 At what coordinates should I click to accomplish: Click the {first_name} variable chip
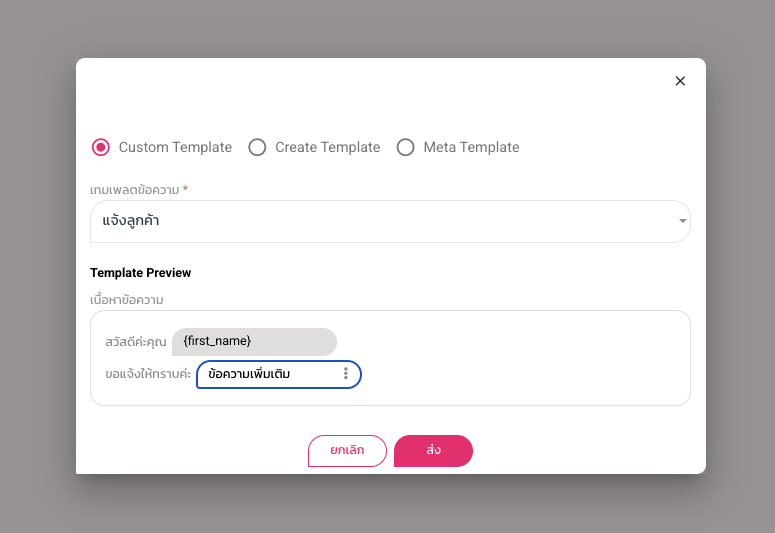(254, 342)
